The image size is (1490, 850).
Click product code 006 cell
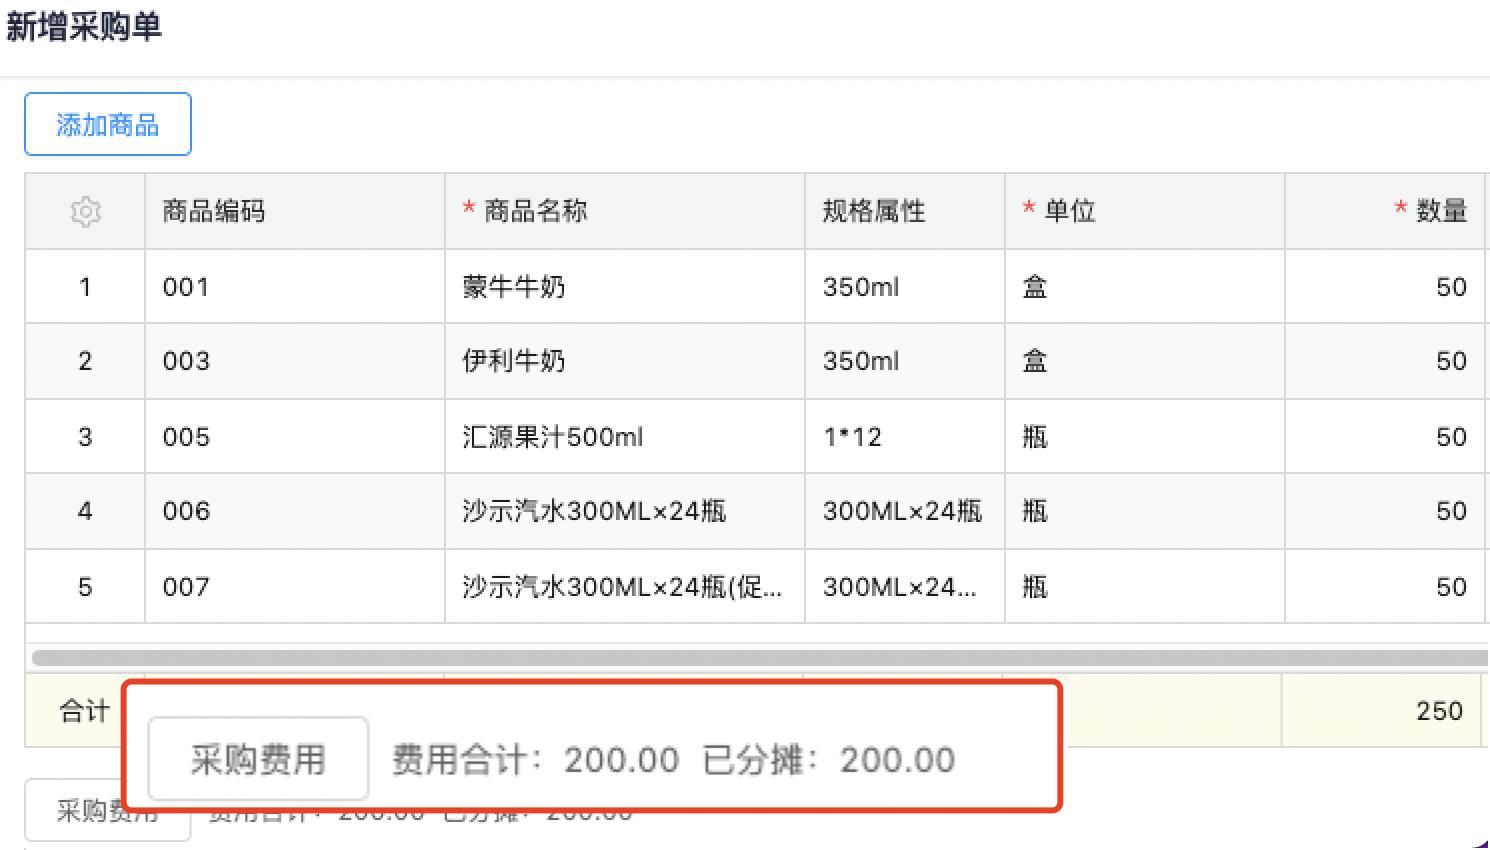pos(187,511)
